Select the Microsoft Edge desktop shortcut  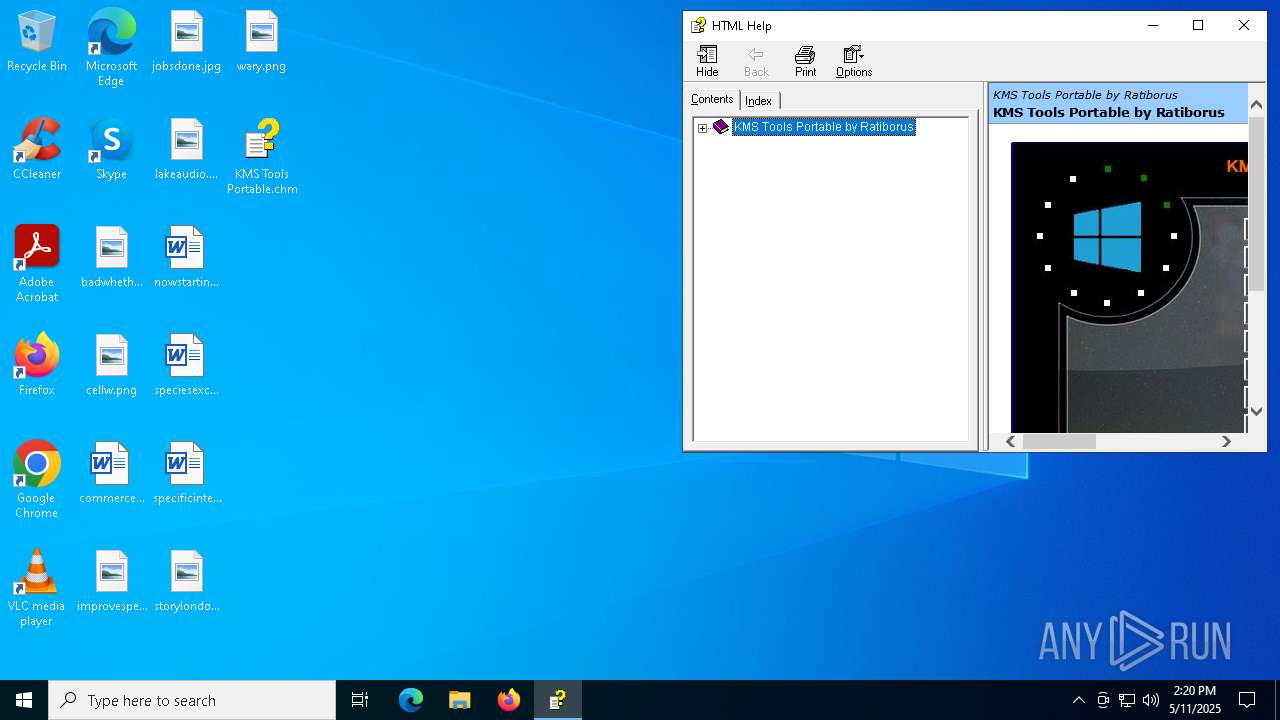point(111,48)
